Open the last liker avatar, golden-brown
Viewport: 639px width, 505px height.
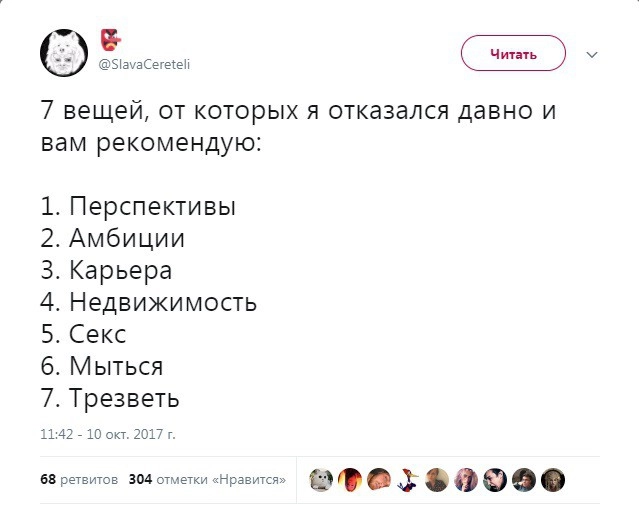pyautogui.click(x=553, y=480)
